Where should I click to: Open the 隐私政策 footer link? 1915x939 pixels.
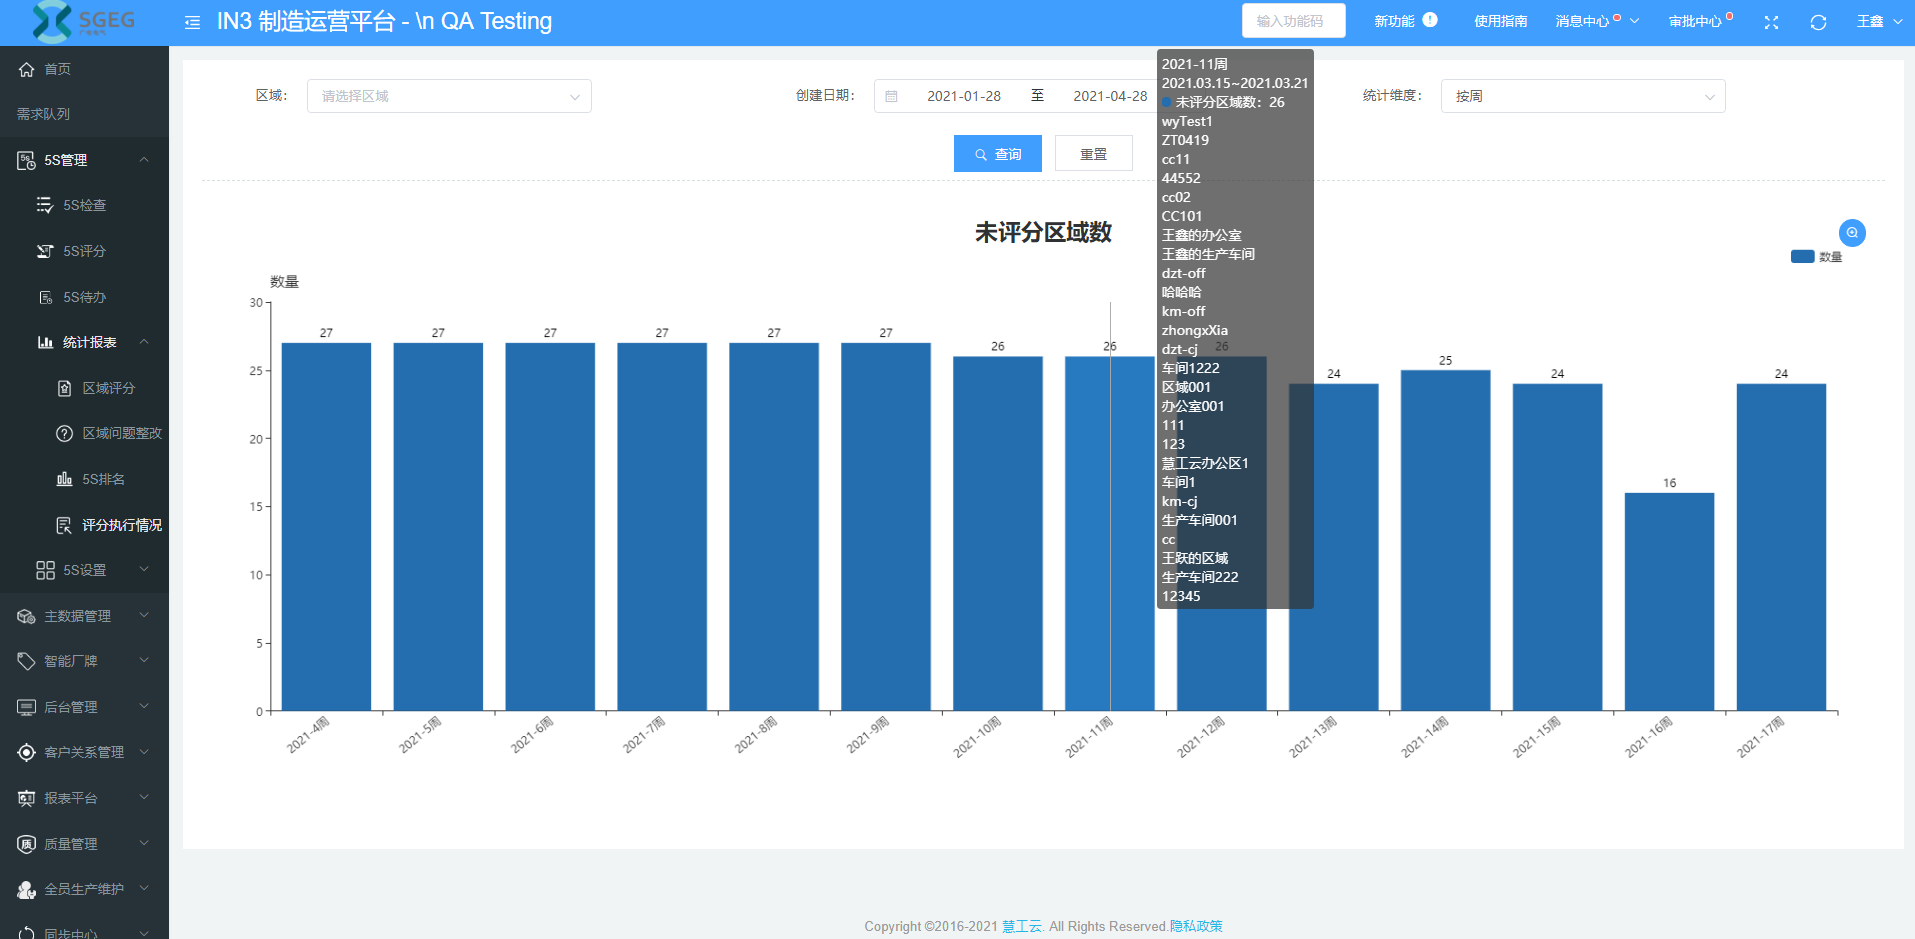point(1196,926)
